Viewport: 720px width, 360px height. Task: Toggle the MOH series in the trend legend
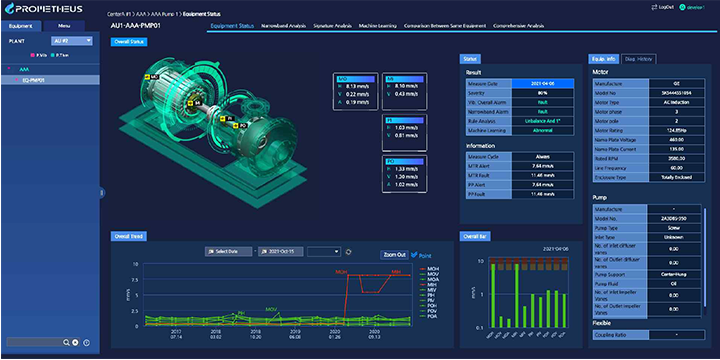click(429, 268)
